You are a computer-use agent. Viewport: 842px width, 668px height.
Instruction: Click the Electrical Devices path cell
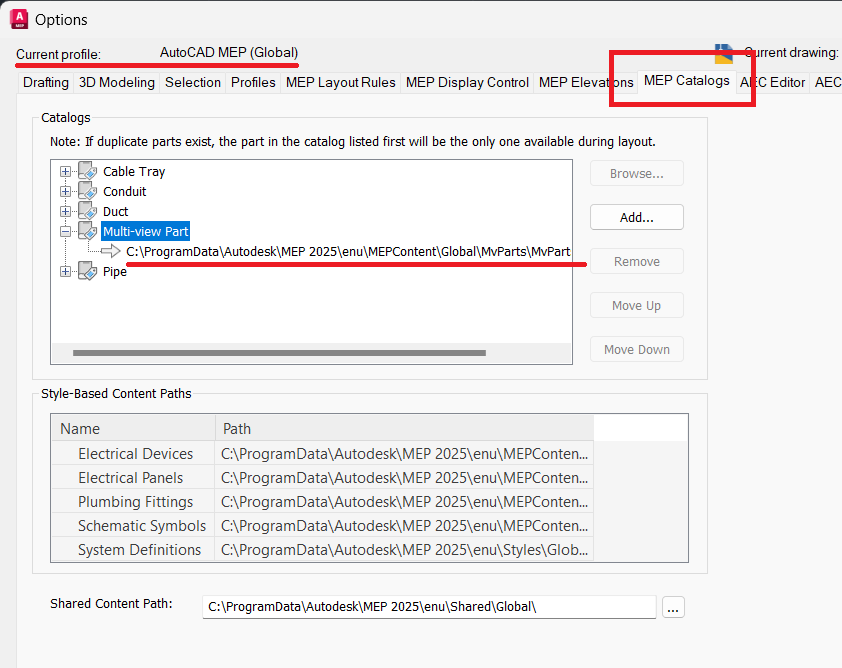click(404, 454)
